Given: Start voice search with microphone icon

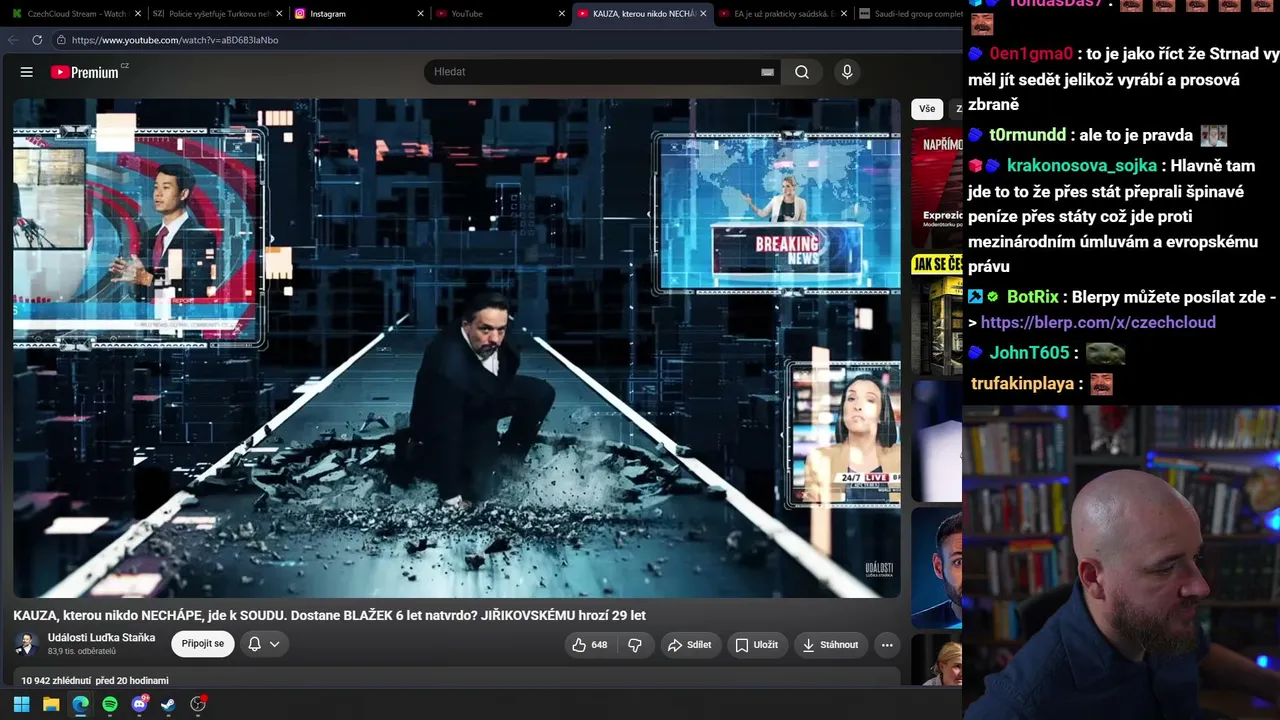Looking at the screenshot, I should click(847, 72).
